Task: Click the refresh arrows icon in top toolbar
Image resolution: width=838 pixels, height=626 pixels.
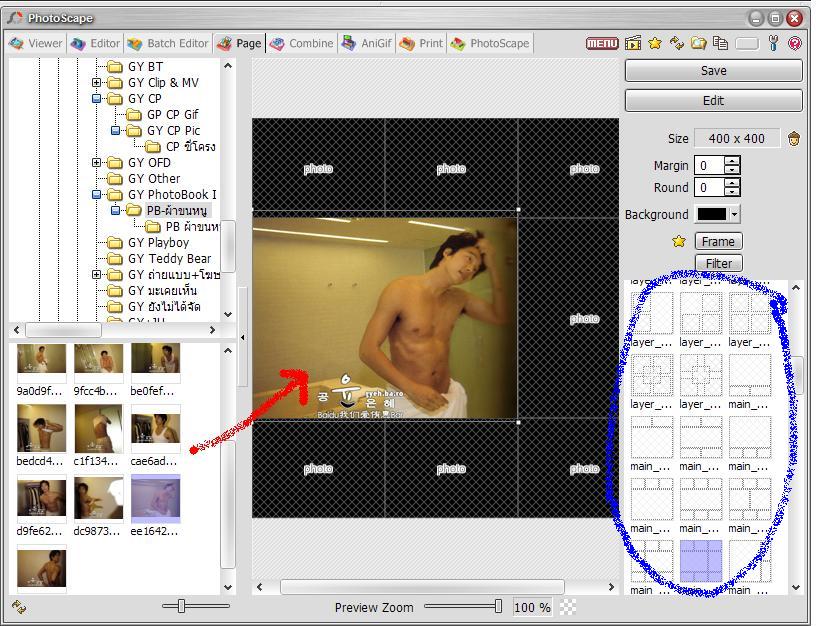Action: 677,43
